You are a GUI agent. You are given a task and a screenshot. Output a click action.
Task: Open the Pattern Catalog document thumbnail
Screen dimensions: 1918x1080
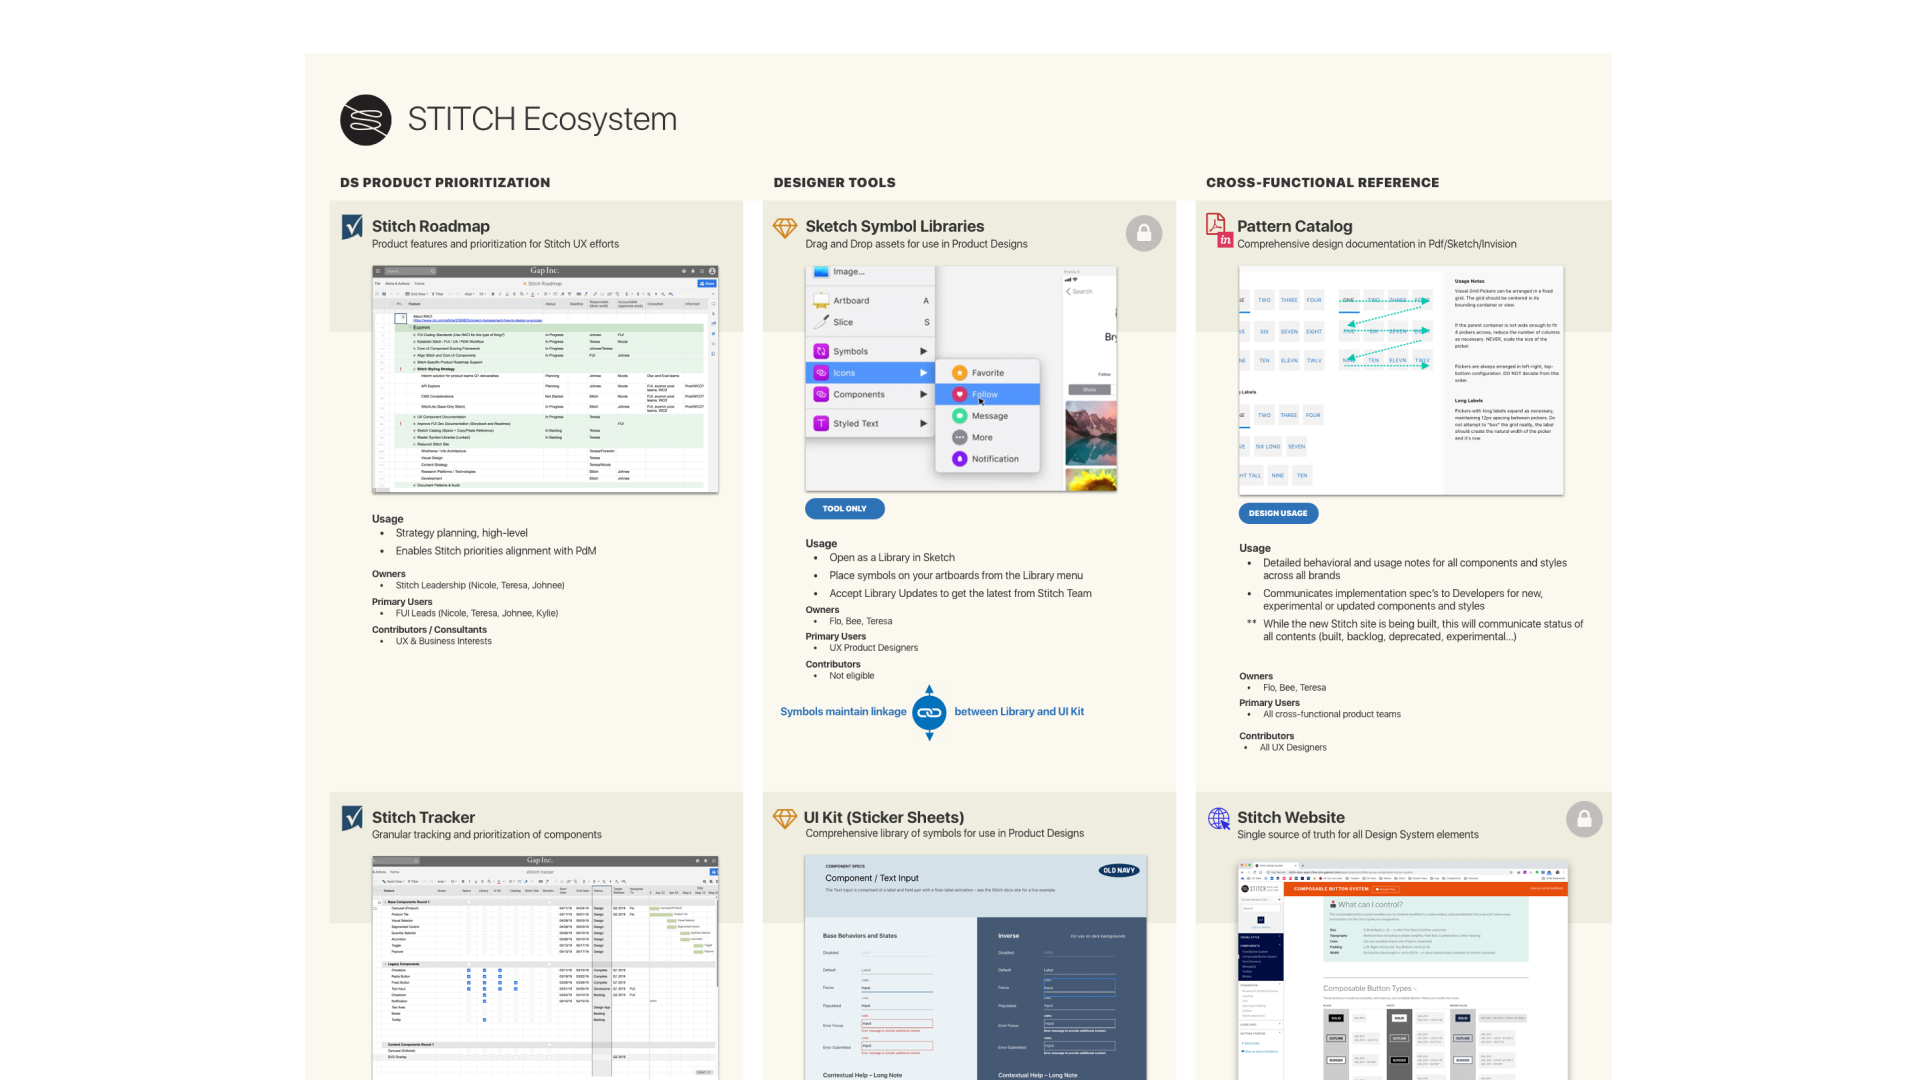click(x=1401, y=380)
